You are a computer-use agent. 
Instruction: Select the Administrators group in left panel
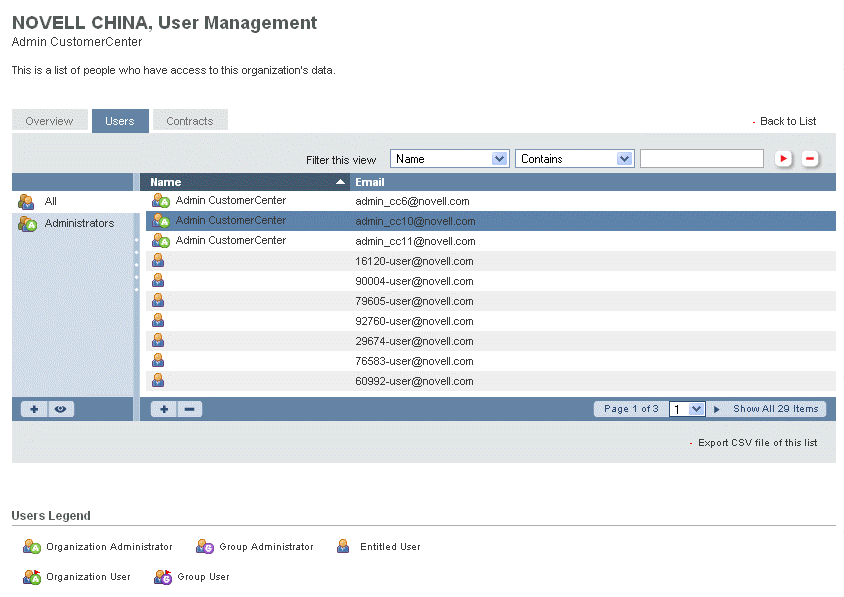click(x=79, y=223)
